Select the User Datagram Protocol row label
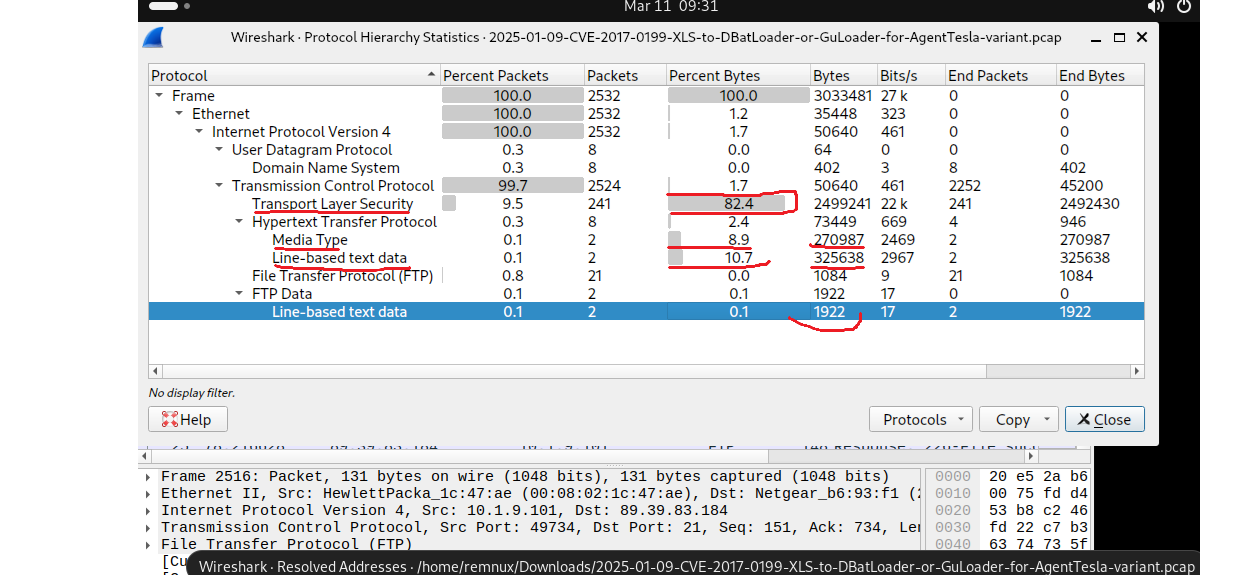The height and width of the screenshot is (575, 1253). click(312, 150)
